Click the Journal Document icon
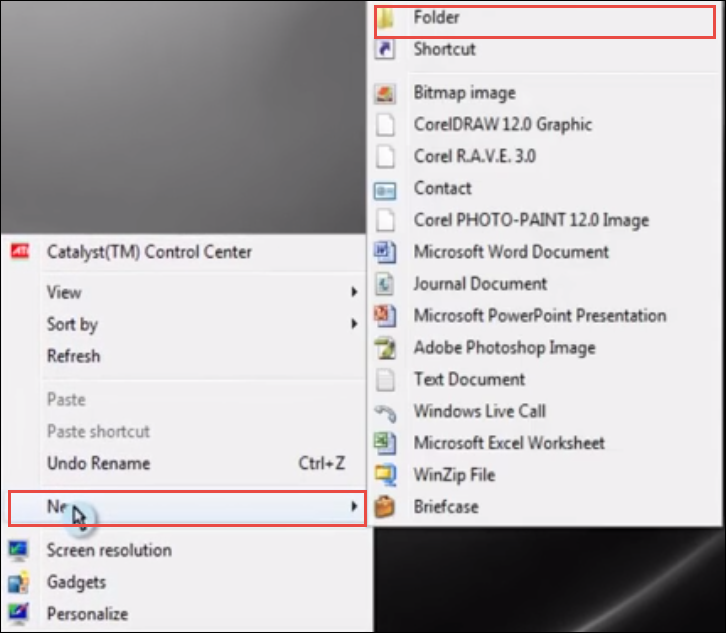Image resolution: width=726 pixels, height=633 pixels. tap(385, 284)
